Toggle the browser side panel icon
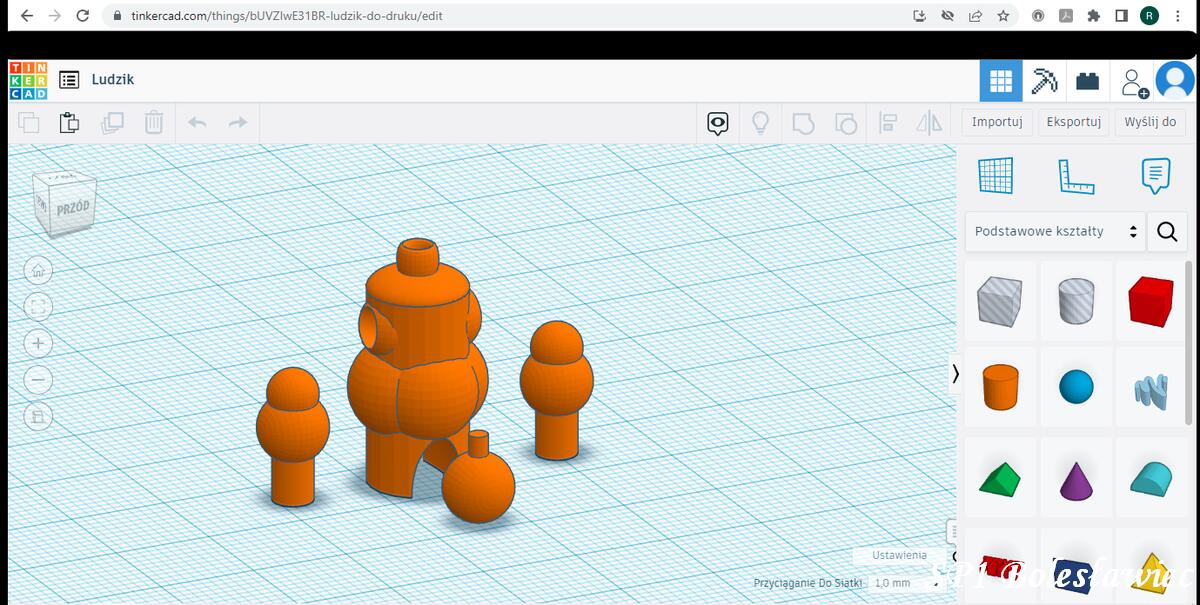Image resolution: width=1200 pixels, height=605 pixels. click(x=1121, y=16)
